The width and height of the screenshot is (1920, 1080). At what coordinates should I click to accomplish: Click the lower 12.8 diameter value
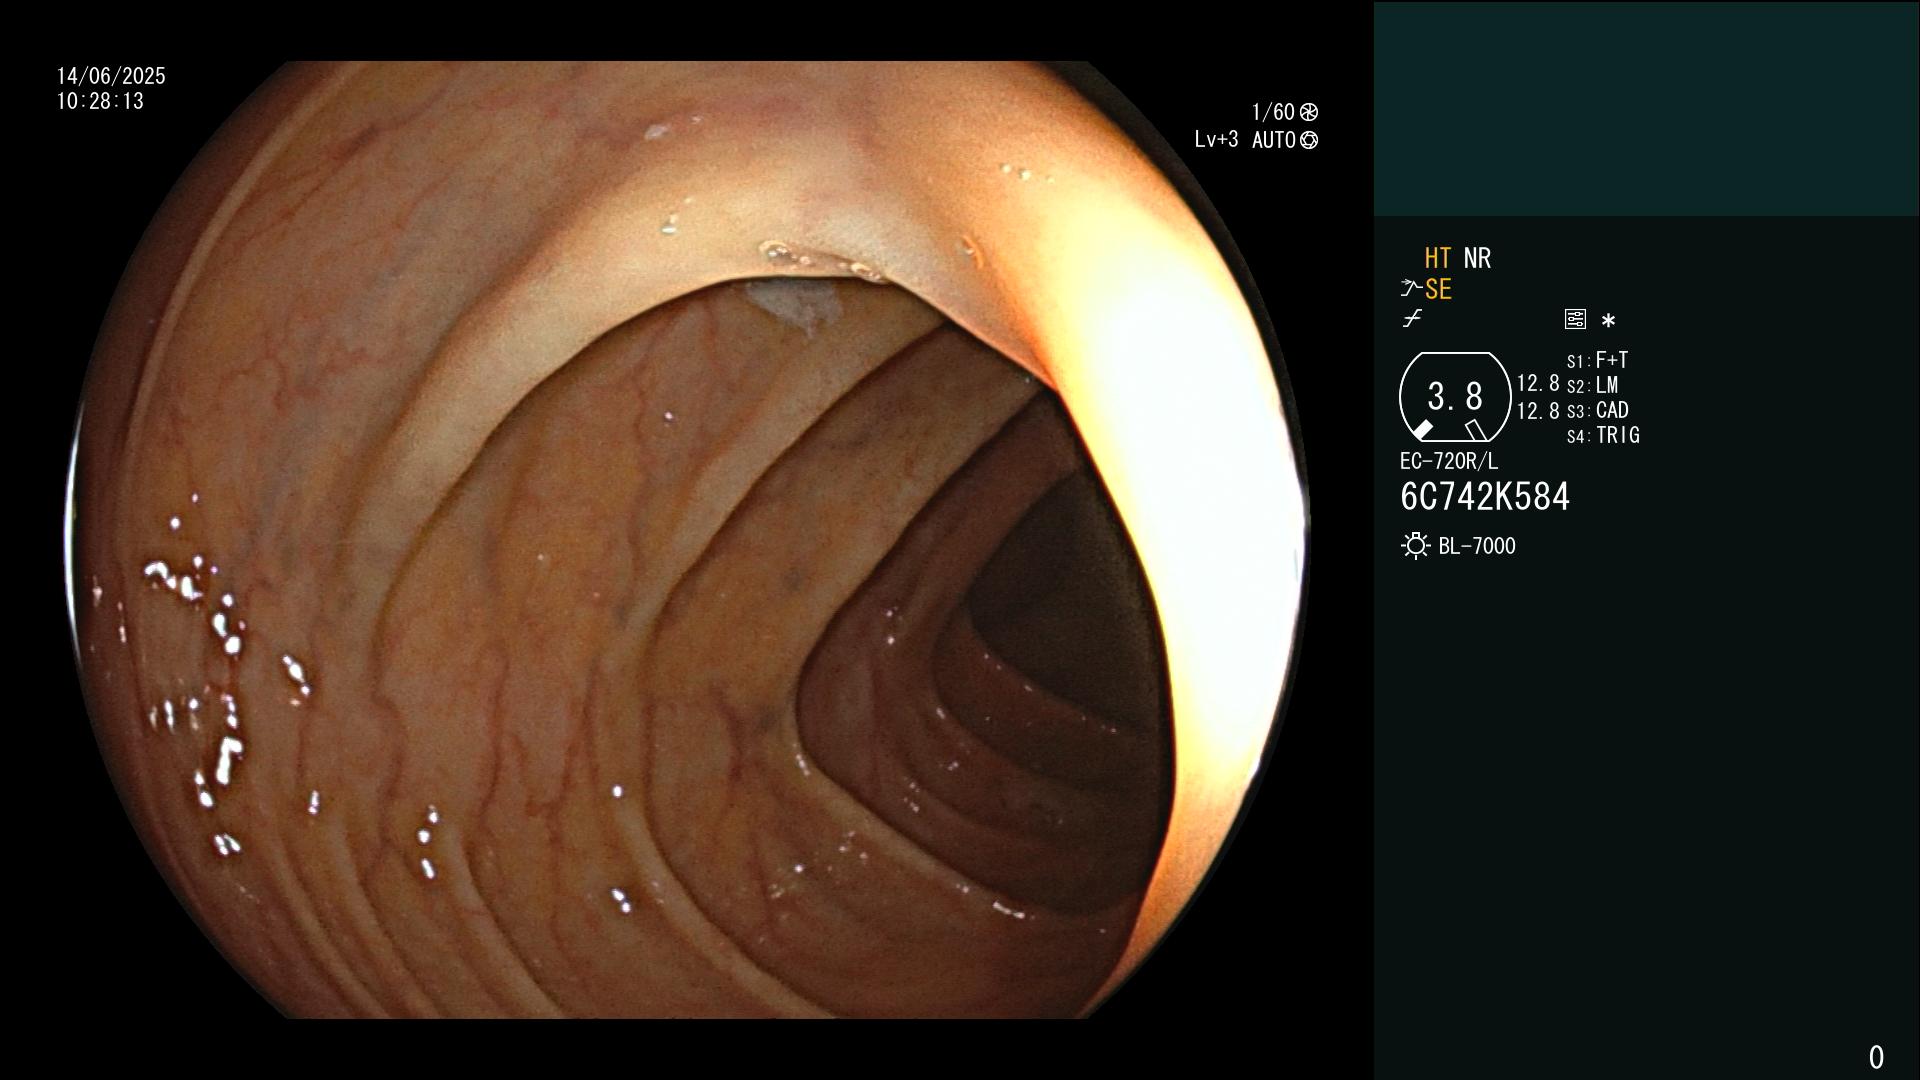pos(1538,410)
